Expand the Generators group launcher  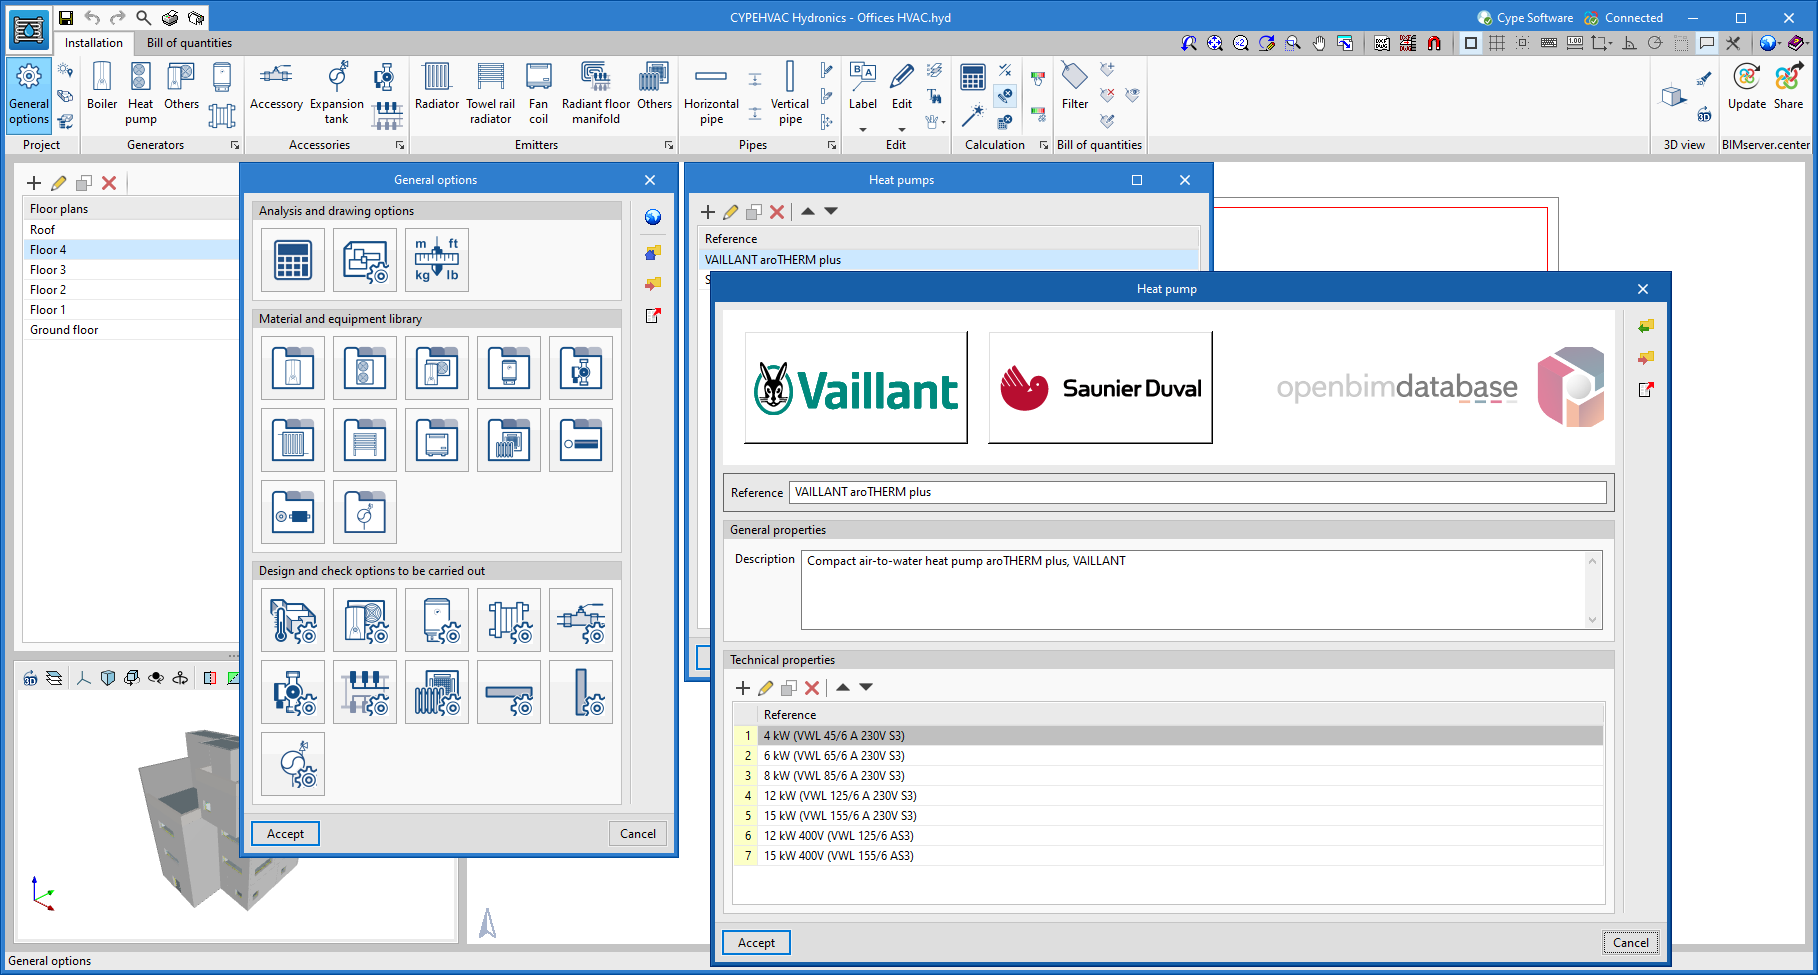235,146
